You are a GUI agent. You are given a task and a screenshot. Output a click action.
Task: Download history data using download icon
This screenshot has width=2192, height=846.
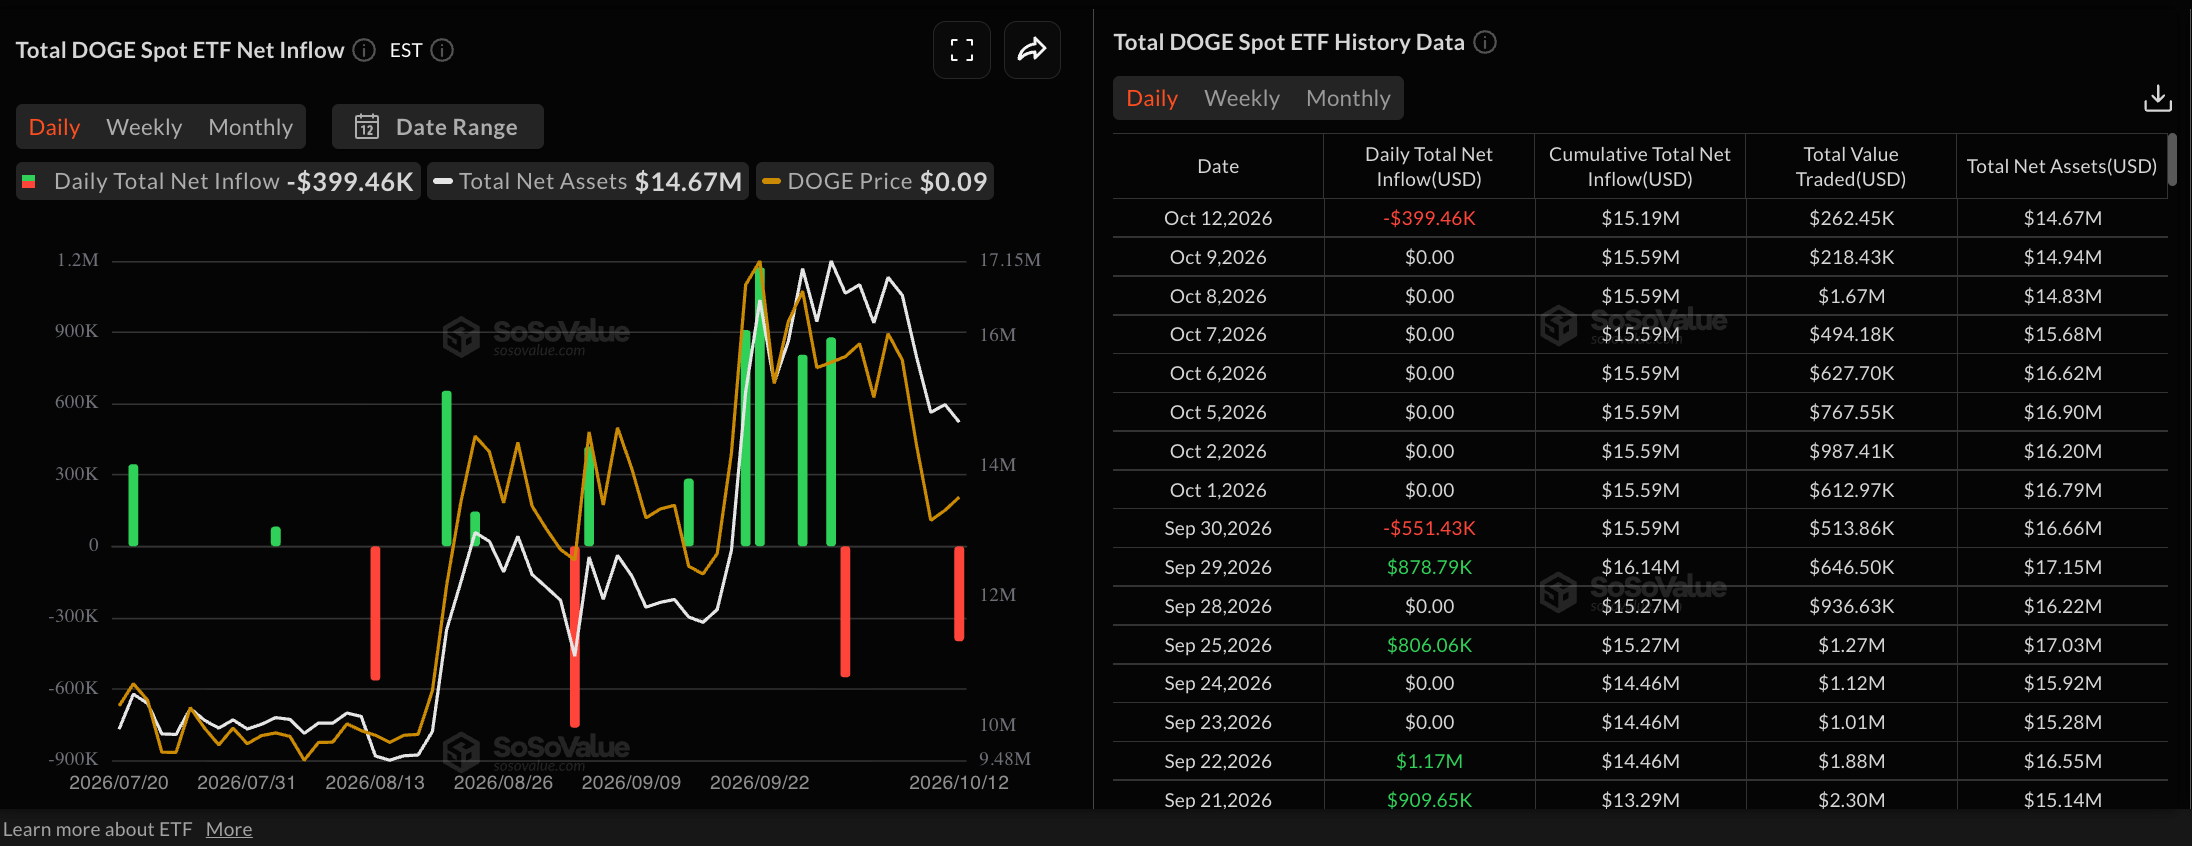click(x=2158, y=98)
